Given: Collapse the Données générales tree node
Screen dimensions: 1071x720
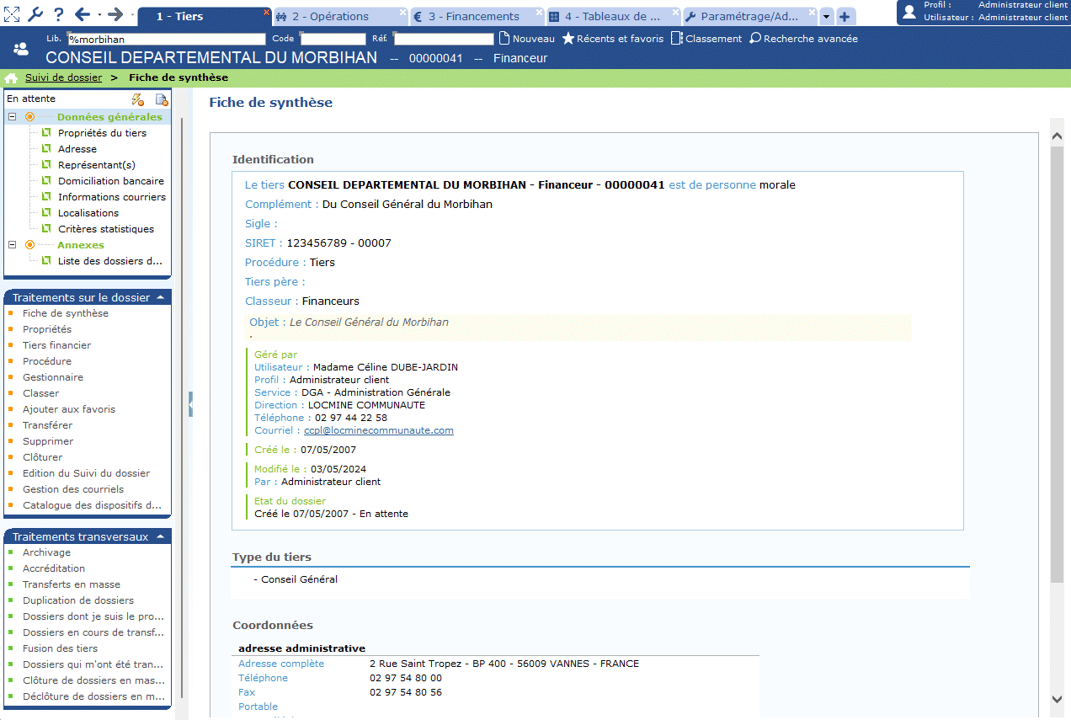Looking at the screenshot, I should click(x=12, y=117).
